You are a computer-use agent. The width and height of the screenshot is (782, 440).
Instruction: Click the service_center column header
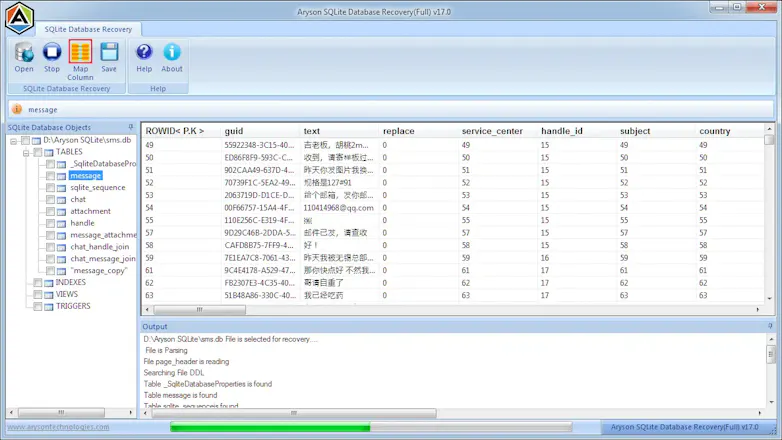coord(497,131)
